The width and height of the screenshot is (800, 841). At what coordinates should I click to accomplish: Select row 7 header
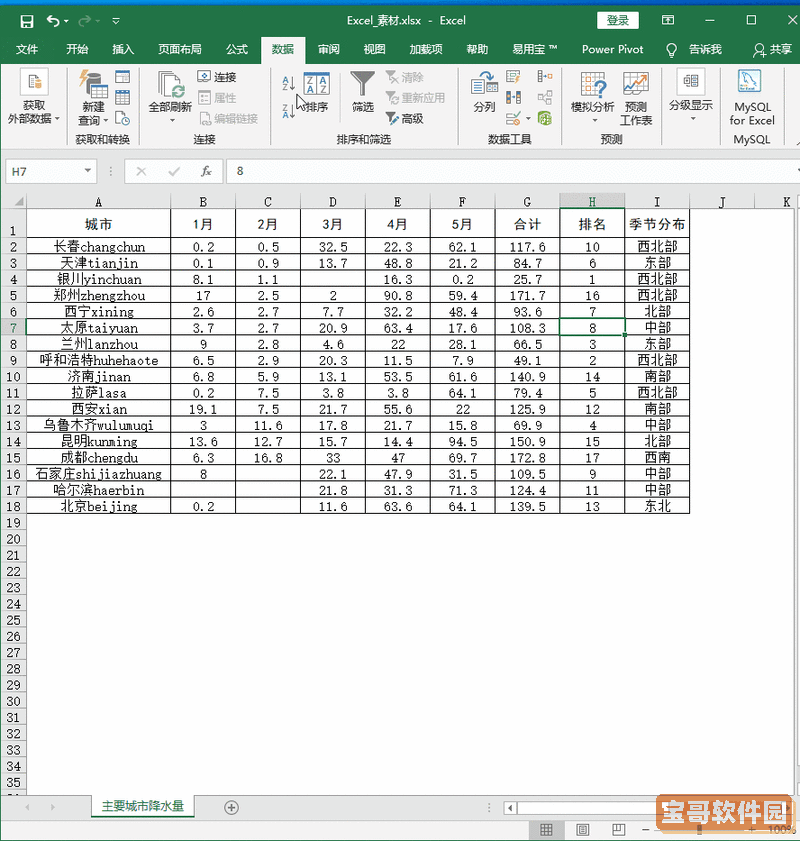(13, 328)
